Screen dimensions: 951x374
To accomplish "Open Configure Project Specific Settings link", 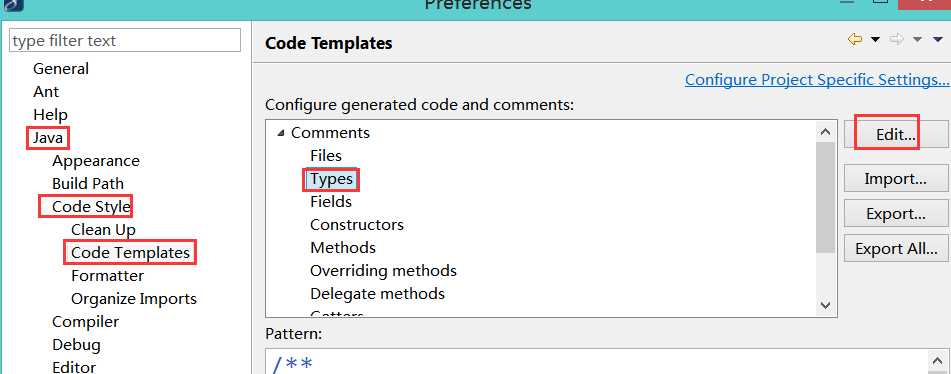I will pyautogui.click(x=816, y=80).
